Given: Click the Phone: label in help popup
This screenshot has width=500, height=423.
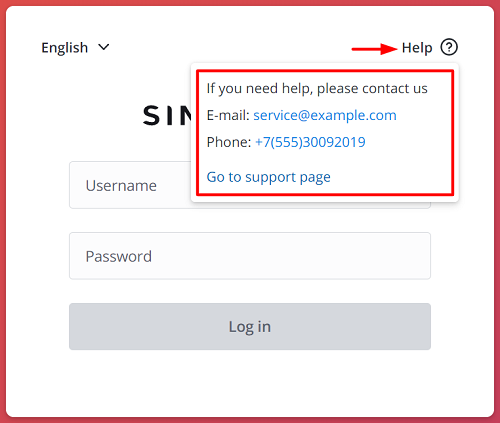Looking at the screenshot, I should (229, 142).
